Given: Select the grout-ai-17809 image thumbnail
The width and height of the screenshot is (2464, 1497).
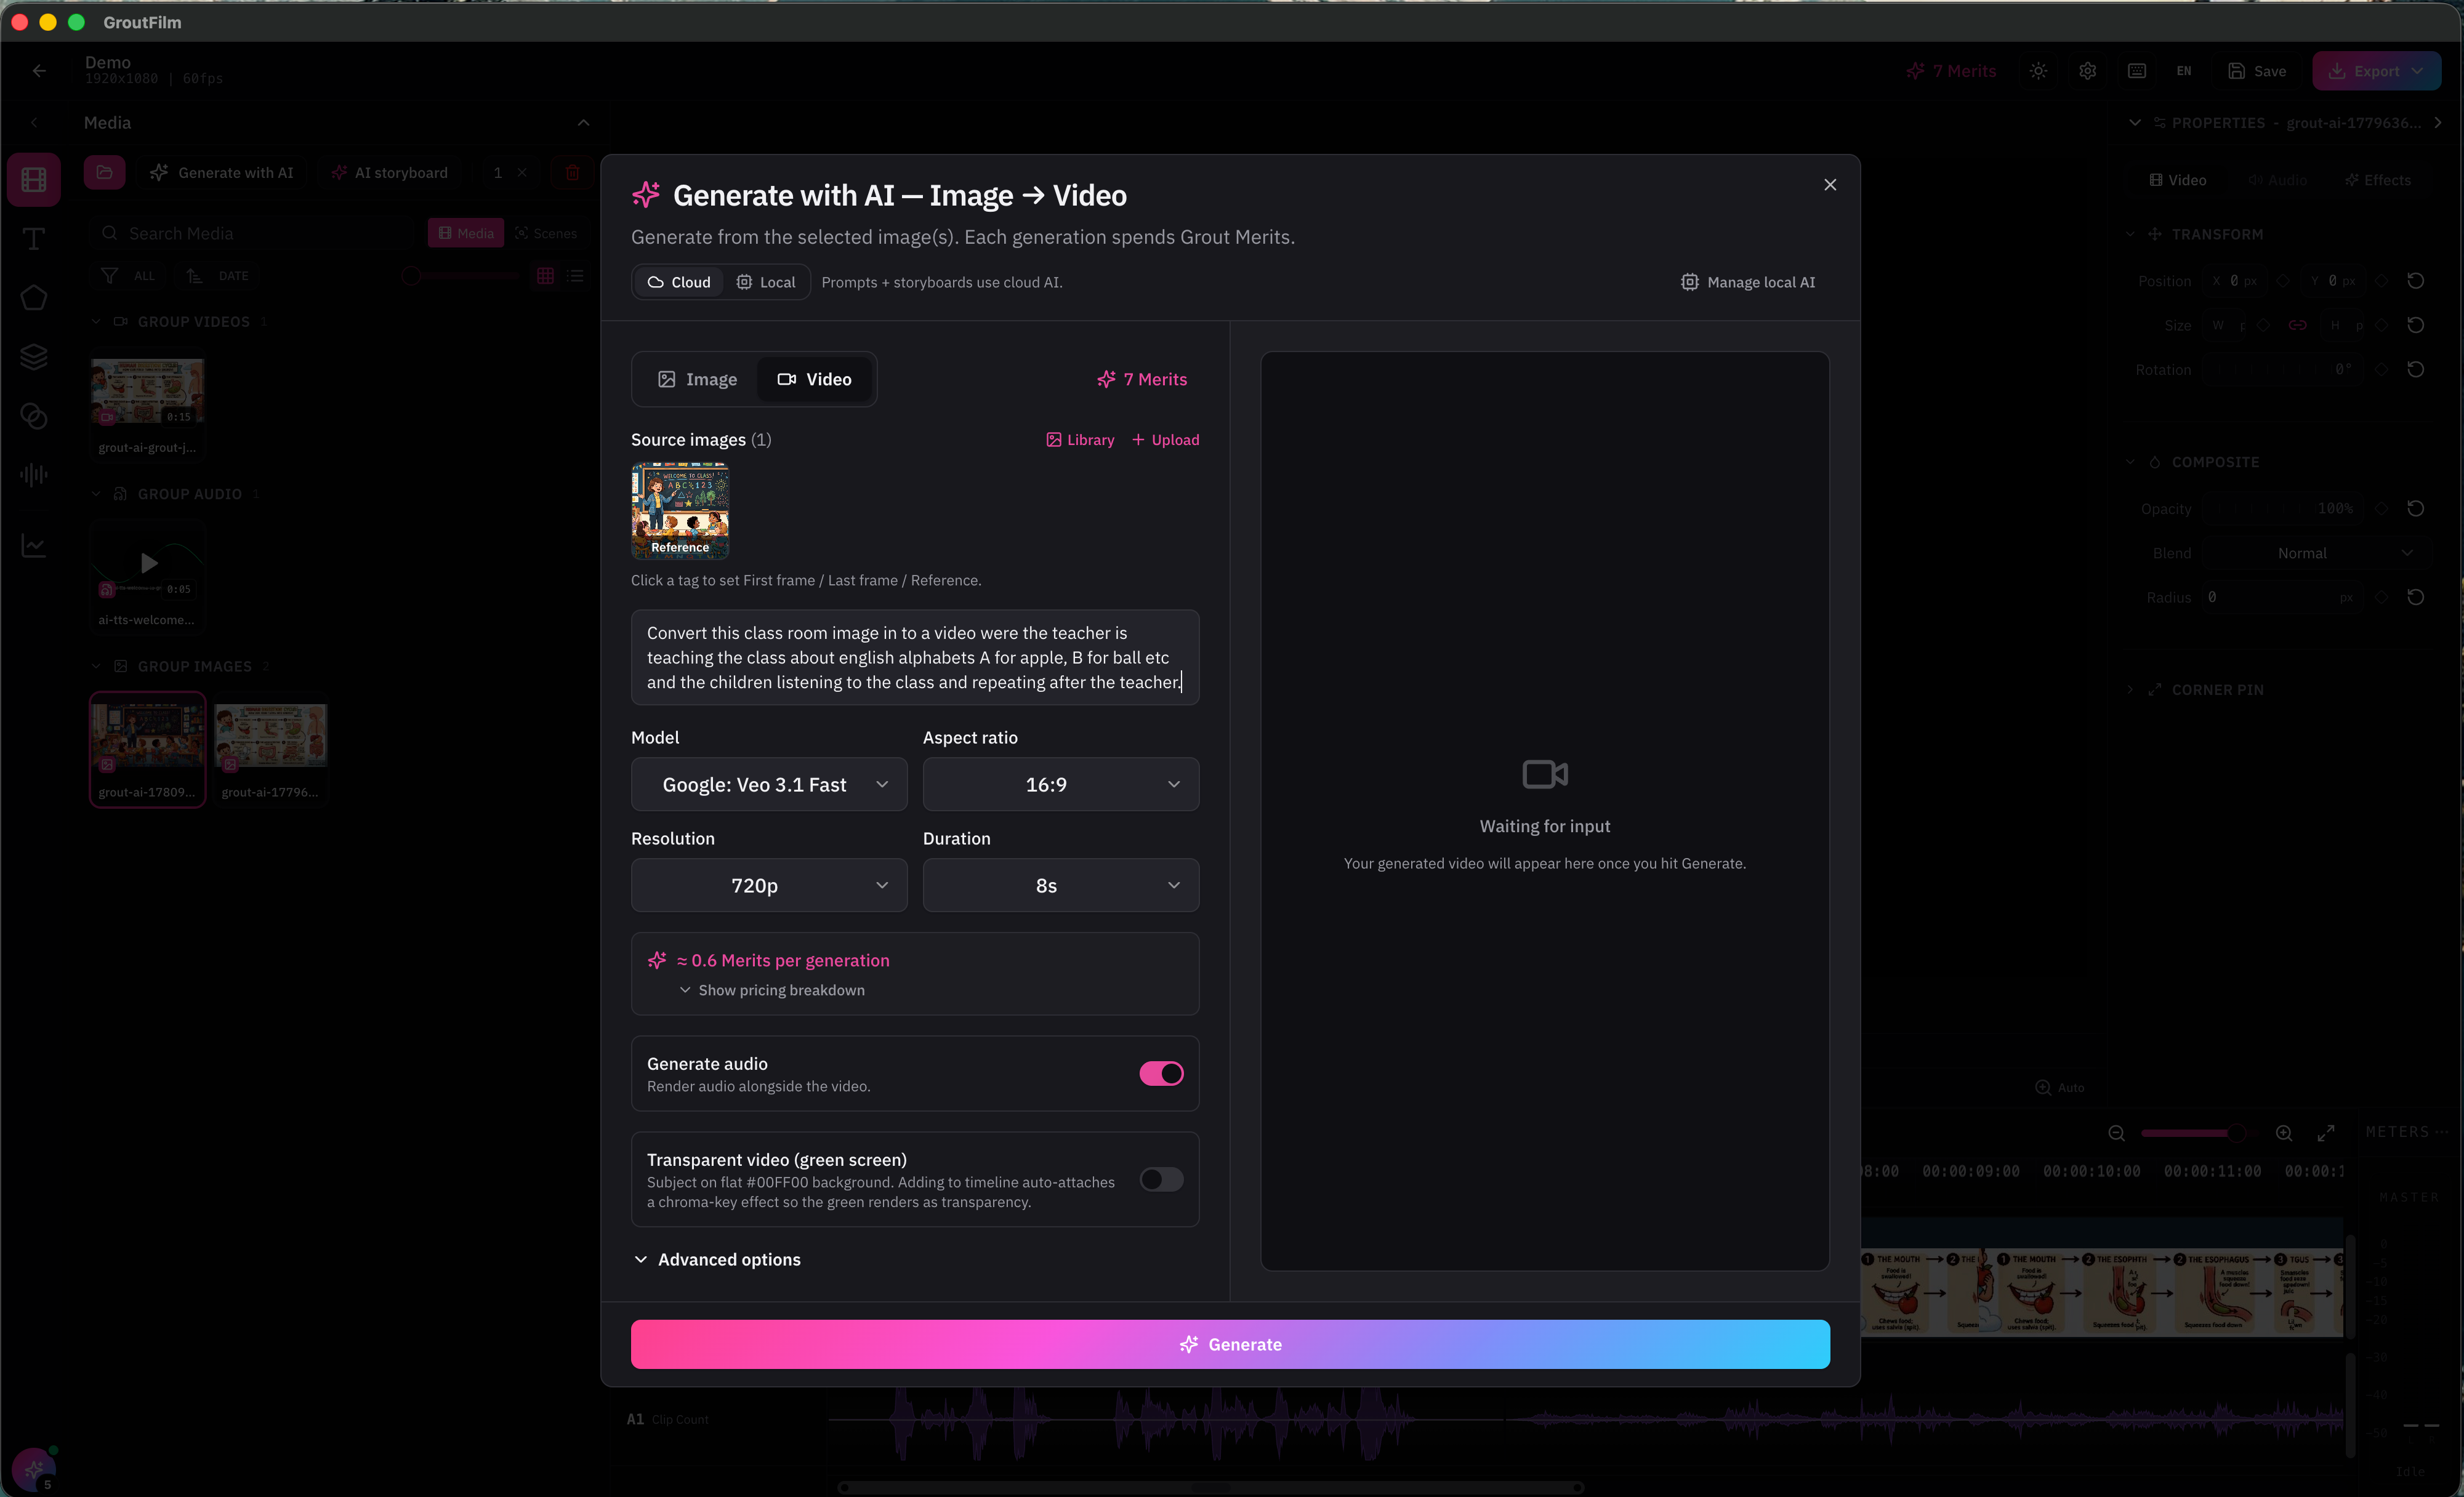Looking at the screenshot, I should 148,749.
